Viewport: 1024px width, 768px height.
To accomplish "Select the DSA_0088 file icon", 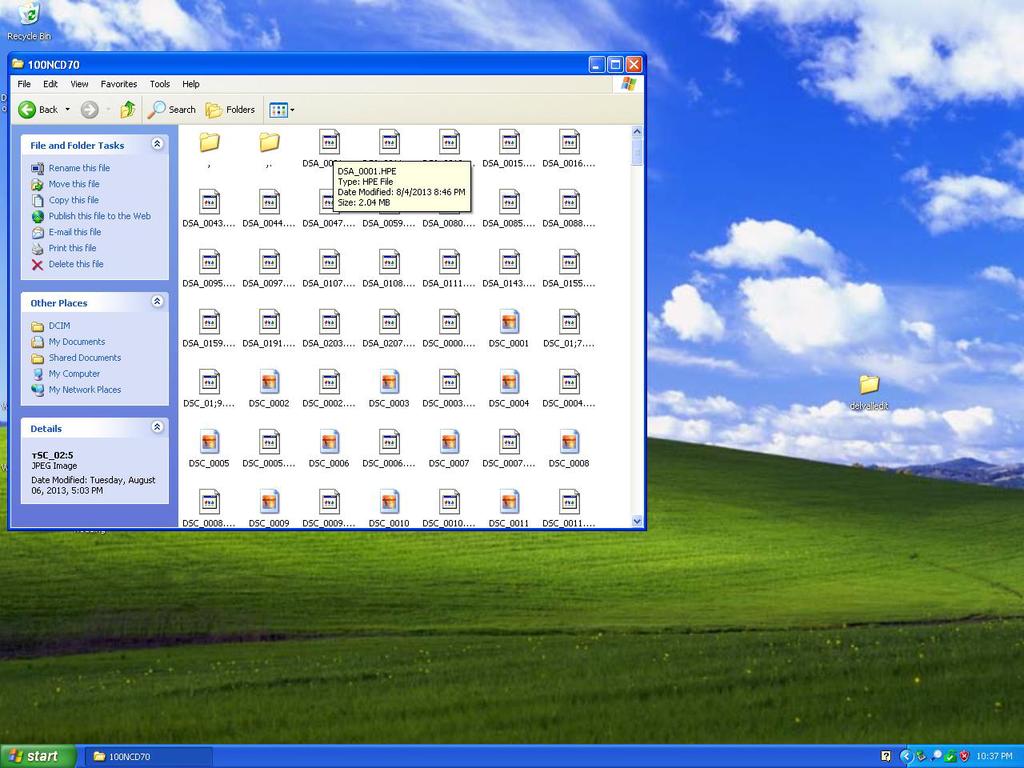I will point(569,202).
